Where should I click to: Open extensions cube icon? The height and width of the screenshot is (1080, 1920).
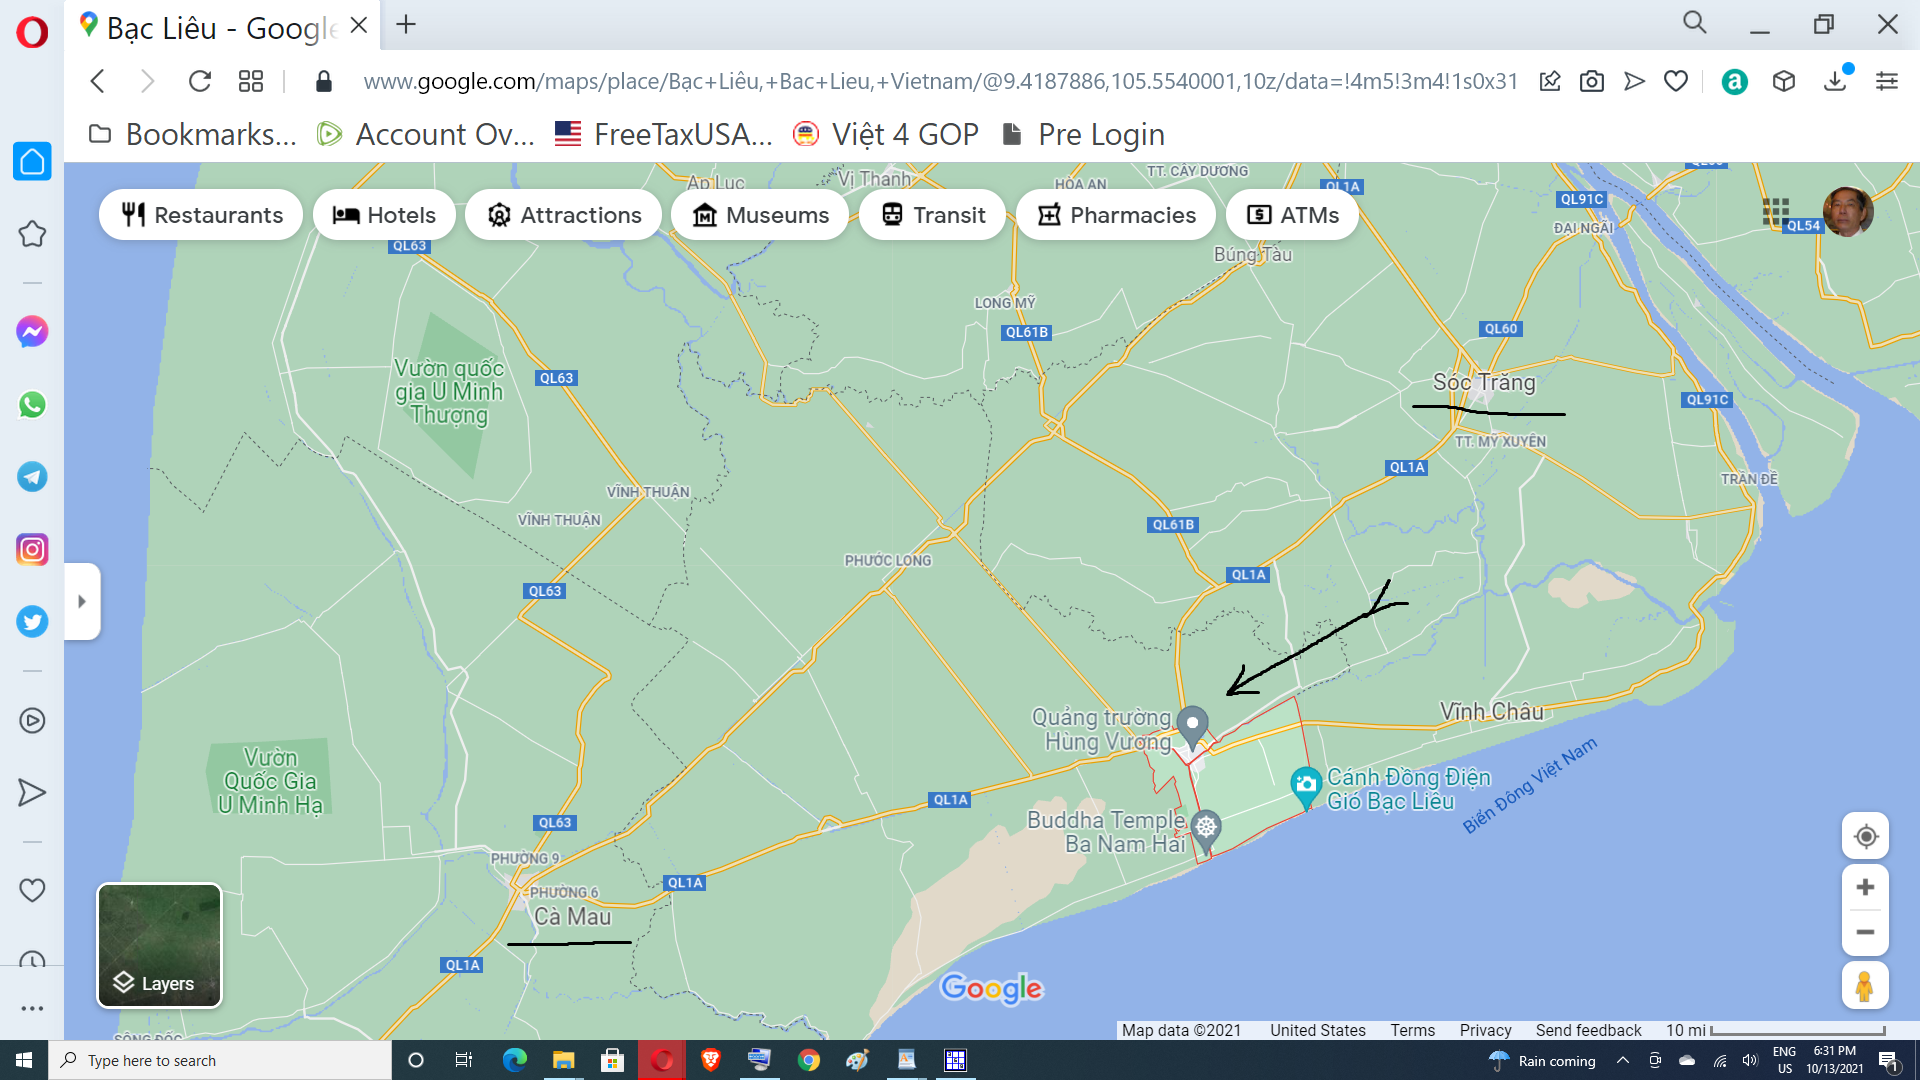(1784, 81)
